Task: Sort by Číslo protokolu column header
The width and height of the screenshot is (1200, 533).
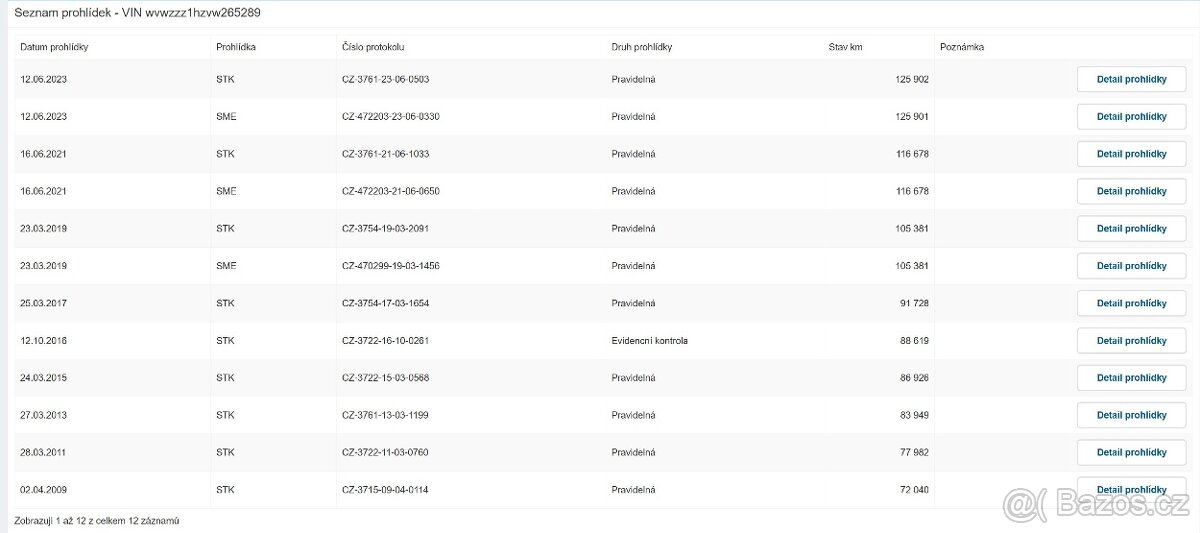Action: point(373,47)
